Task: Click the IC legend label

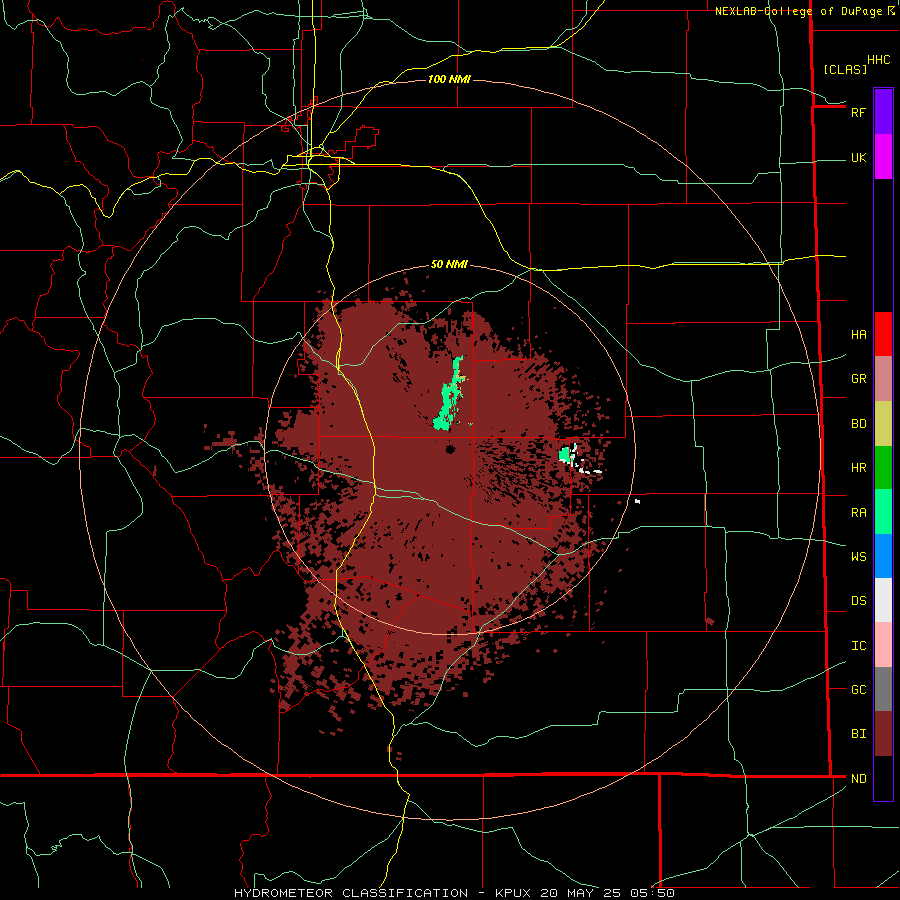Action: click(858, 645)
